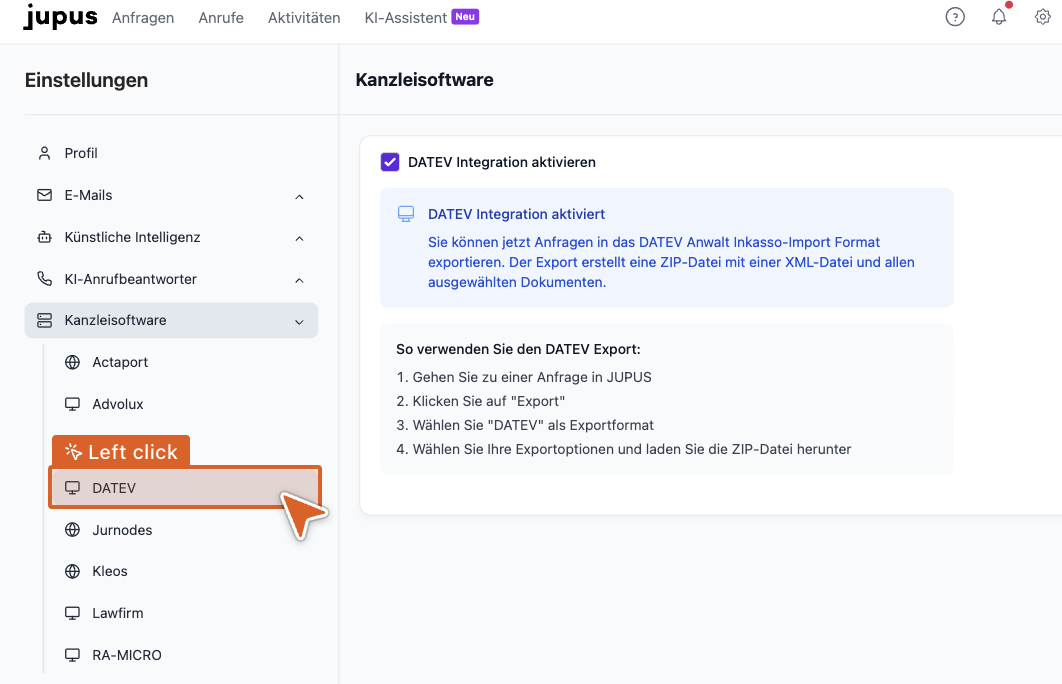Click the Kanzleisoftware server icon
This screenshot has height=684, width=1062.
(x=45, y=320)
